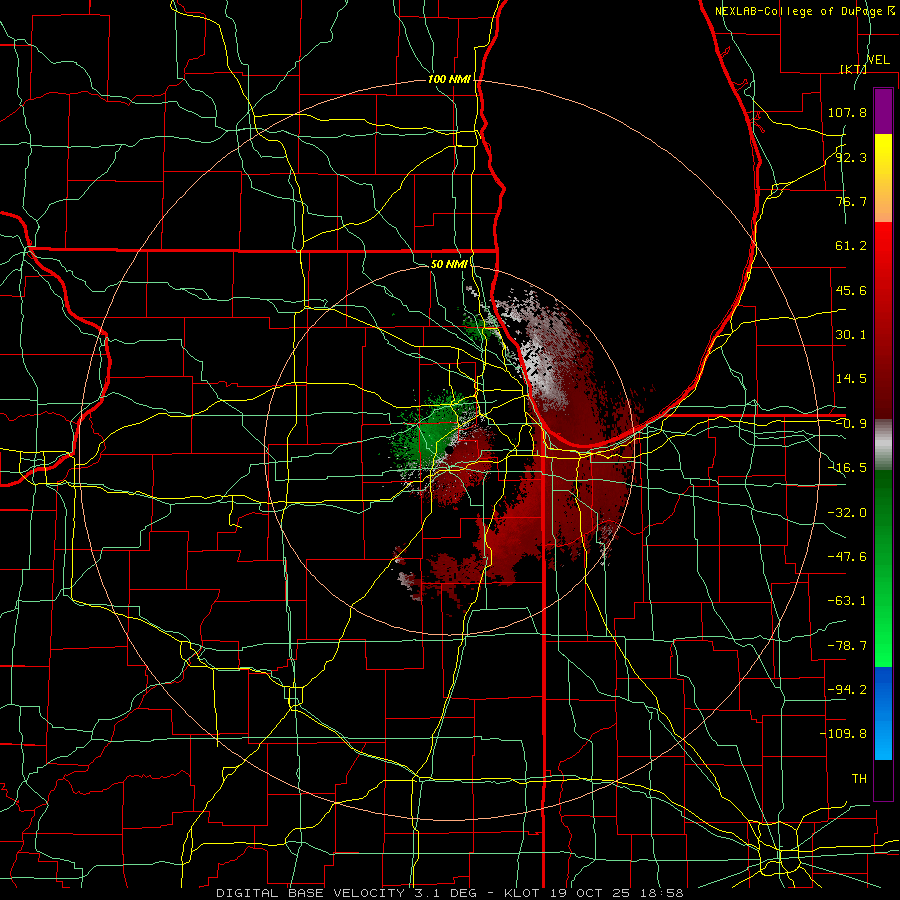Select the 100 NMI range ring label

click(449, 79)
